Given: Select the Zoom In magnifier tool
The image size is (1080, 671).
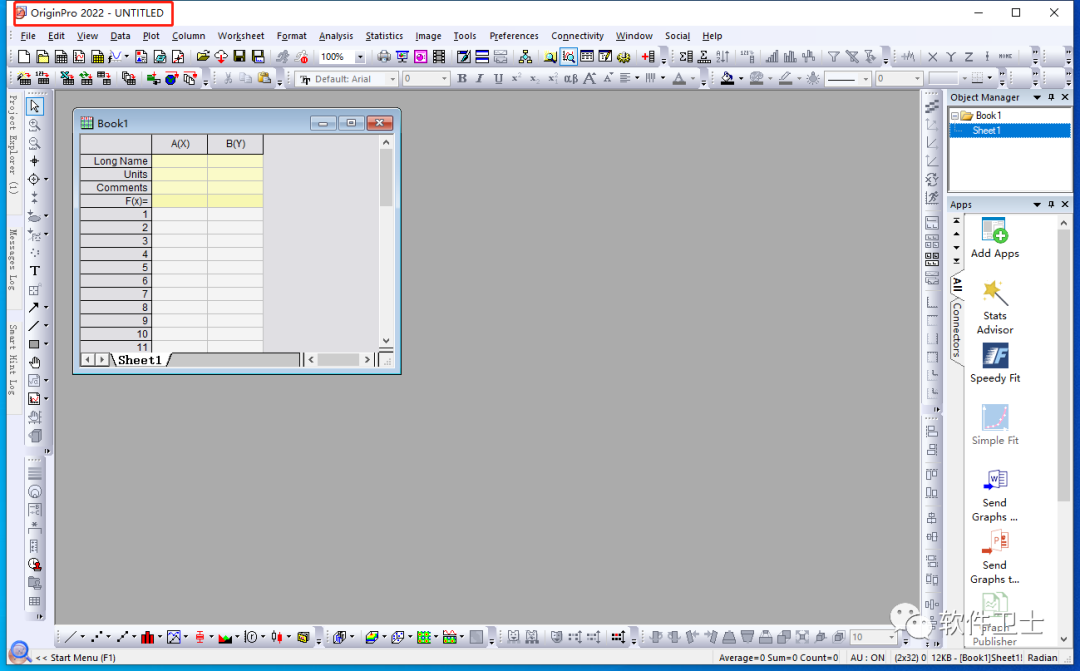Looking at the screenshot, I should point(34,125).
